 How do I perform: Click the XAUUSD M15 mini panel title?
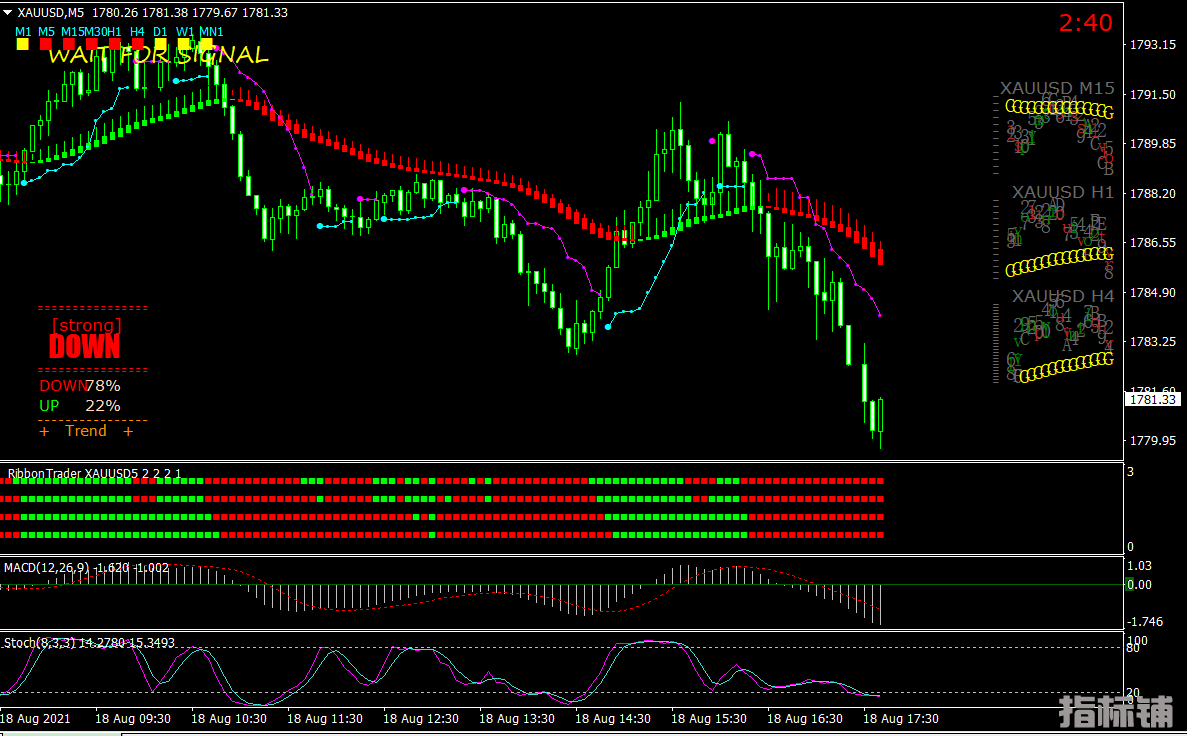point(1057,88)
